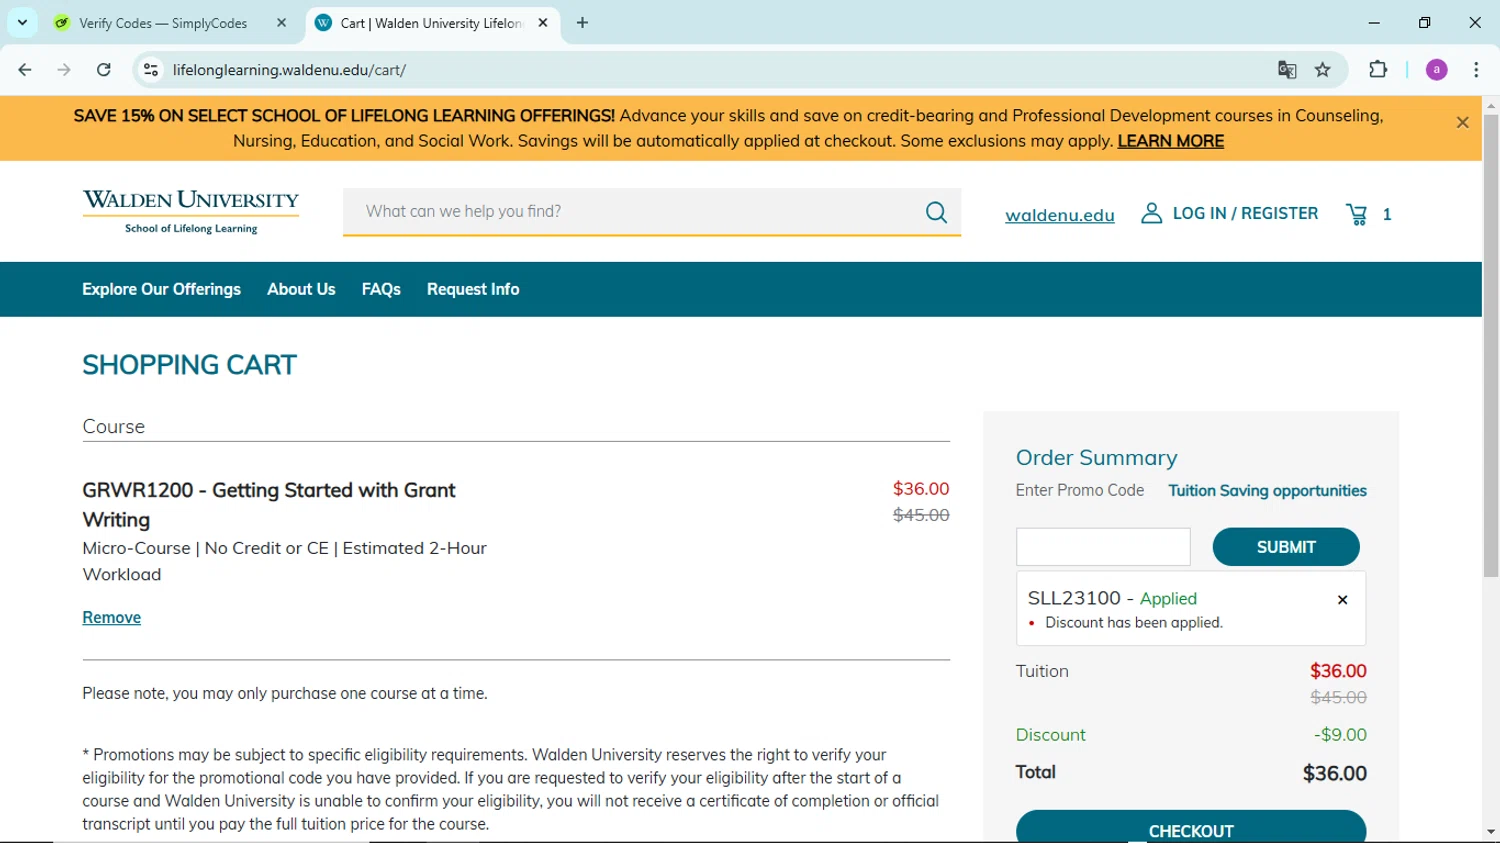Follow the LEARN MORE banner link
The height and width of the screenshot is (843, 1500).
click(x=1170, y=141)
